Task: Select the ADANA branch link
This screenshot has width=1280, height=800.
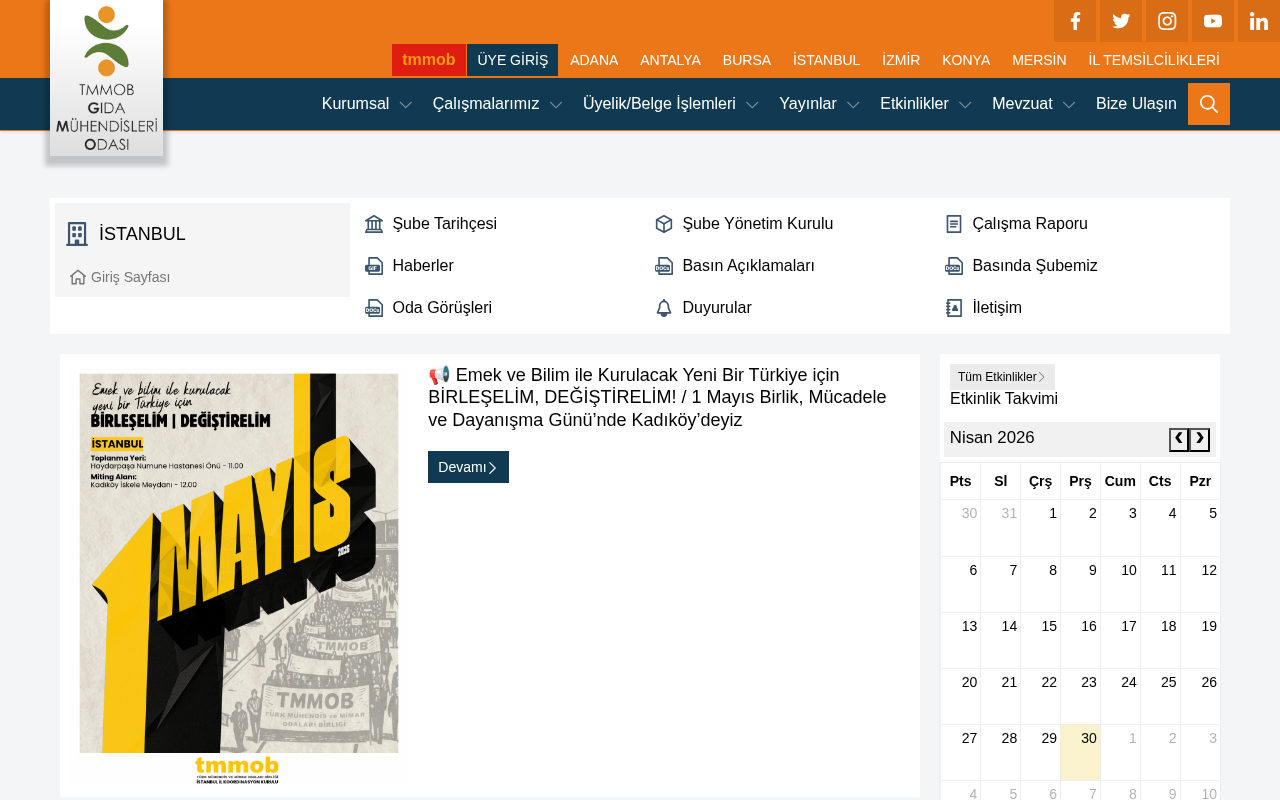Action: [x=594, y=60]
